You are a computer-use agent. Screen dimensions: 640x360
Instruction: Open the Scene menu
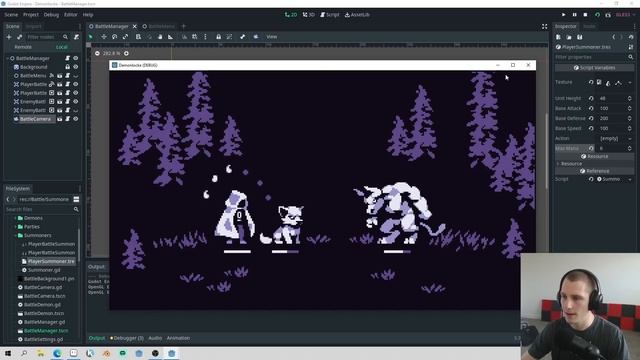click(x=11, y=15)
